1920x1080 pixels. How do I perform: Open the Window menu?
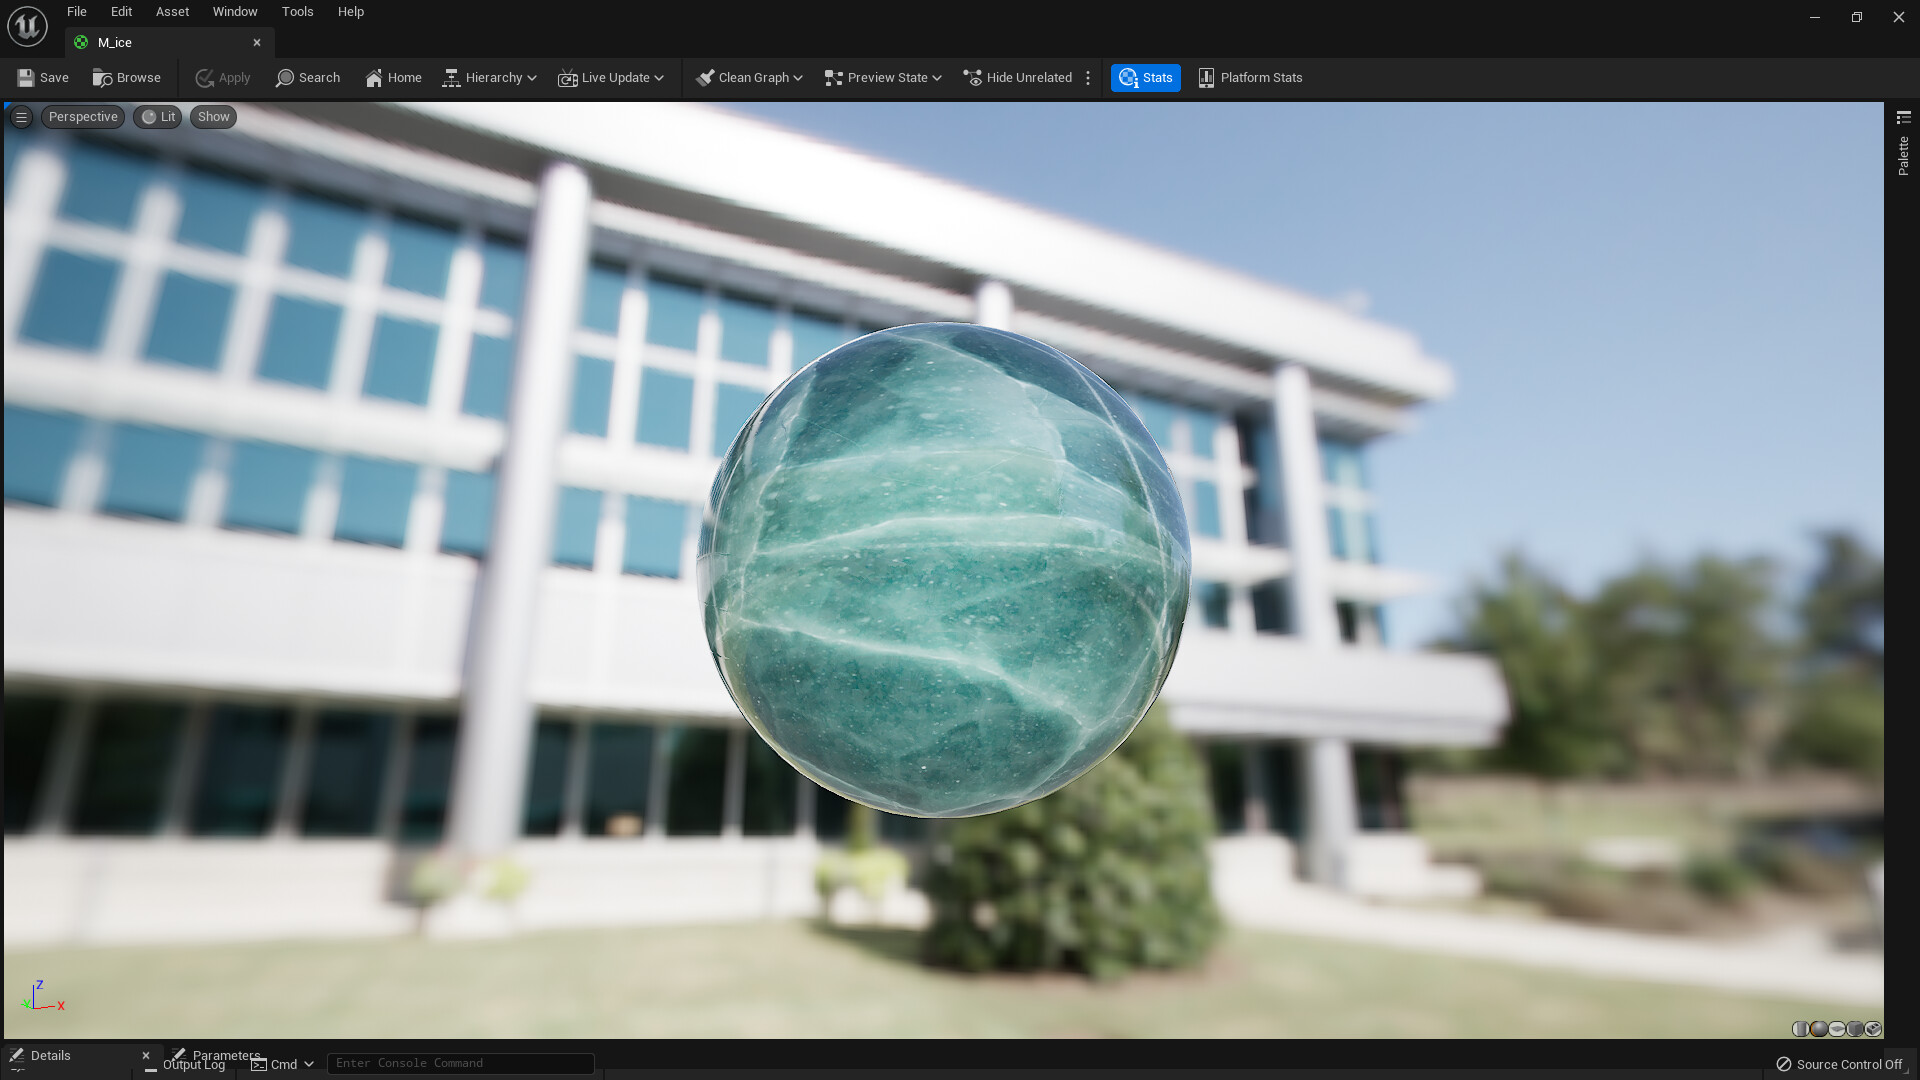(x=235, y=11)
